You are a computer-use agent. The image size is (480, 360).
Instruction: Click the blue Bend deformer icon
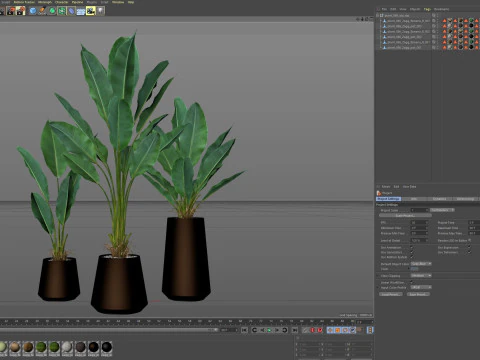point(71,11)
